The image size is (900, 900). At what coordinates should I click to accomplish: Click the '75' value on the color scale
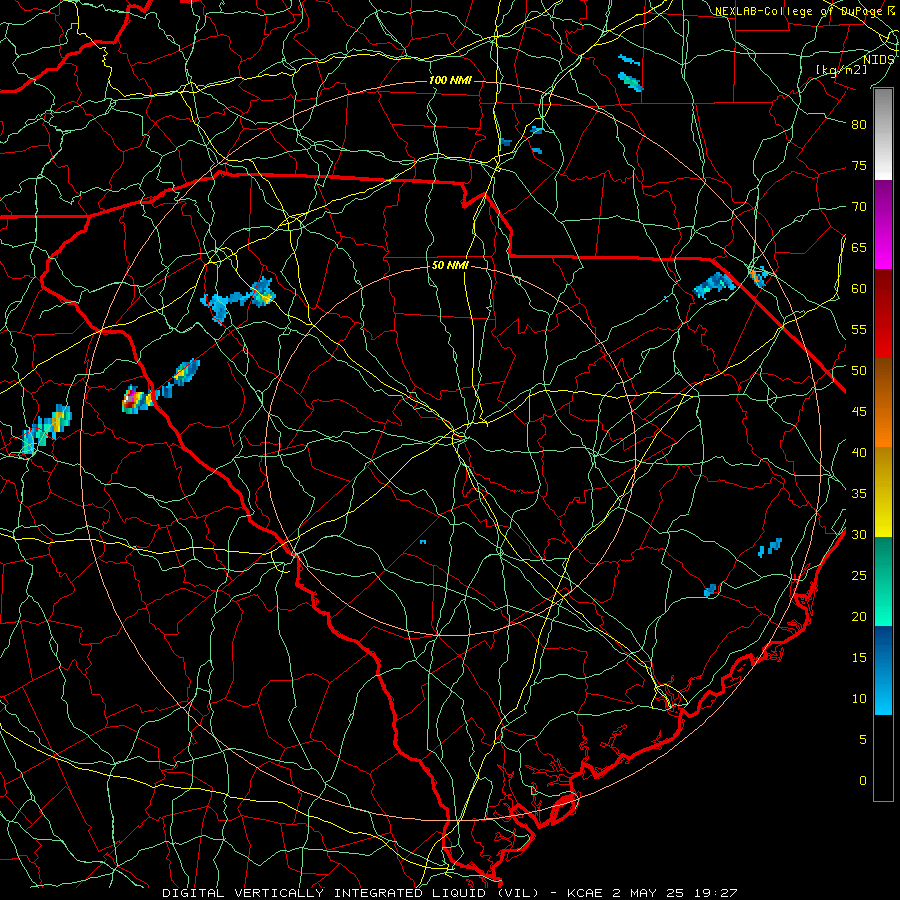(859, 165)
